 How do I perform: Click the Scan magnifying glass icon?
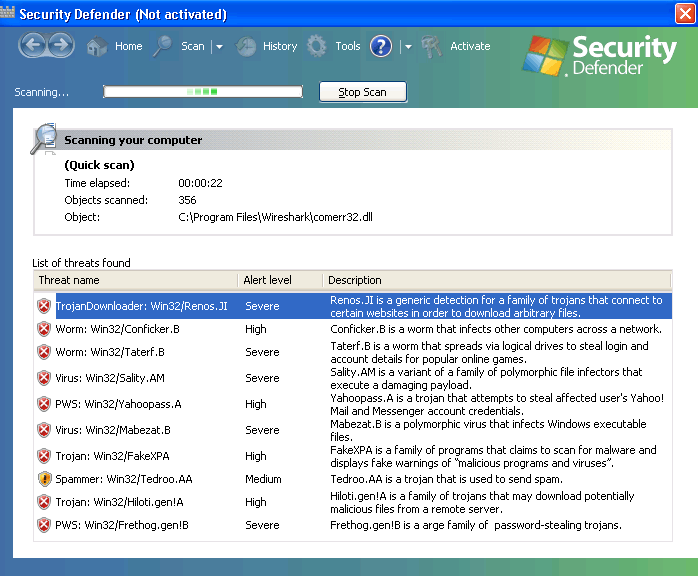(163, 46)
